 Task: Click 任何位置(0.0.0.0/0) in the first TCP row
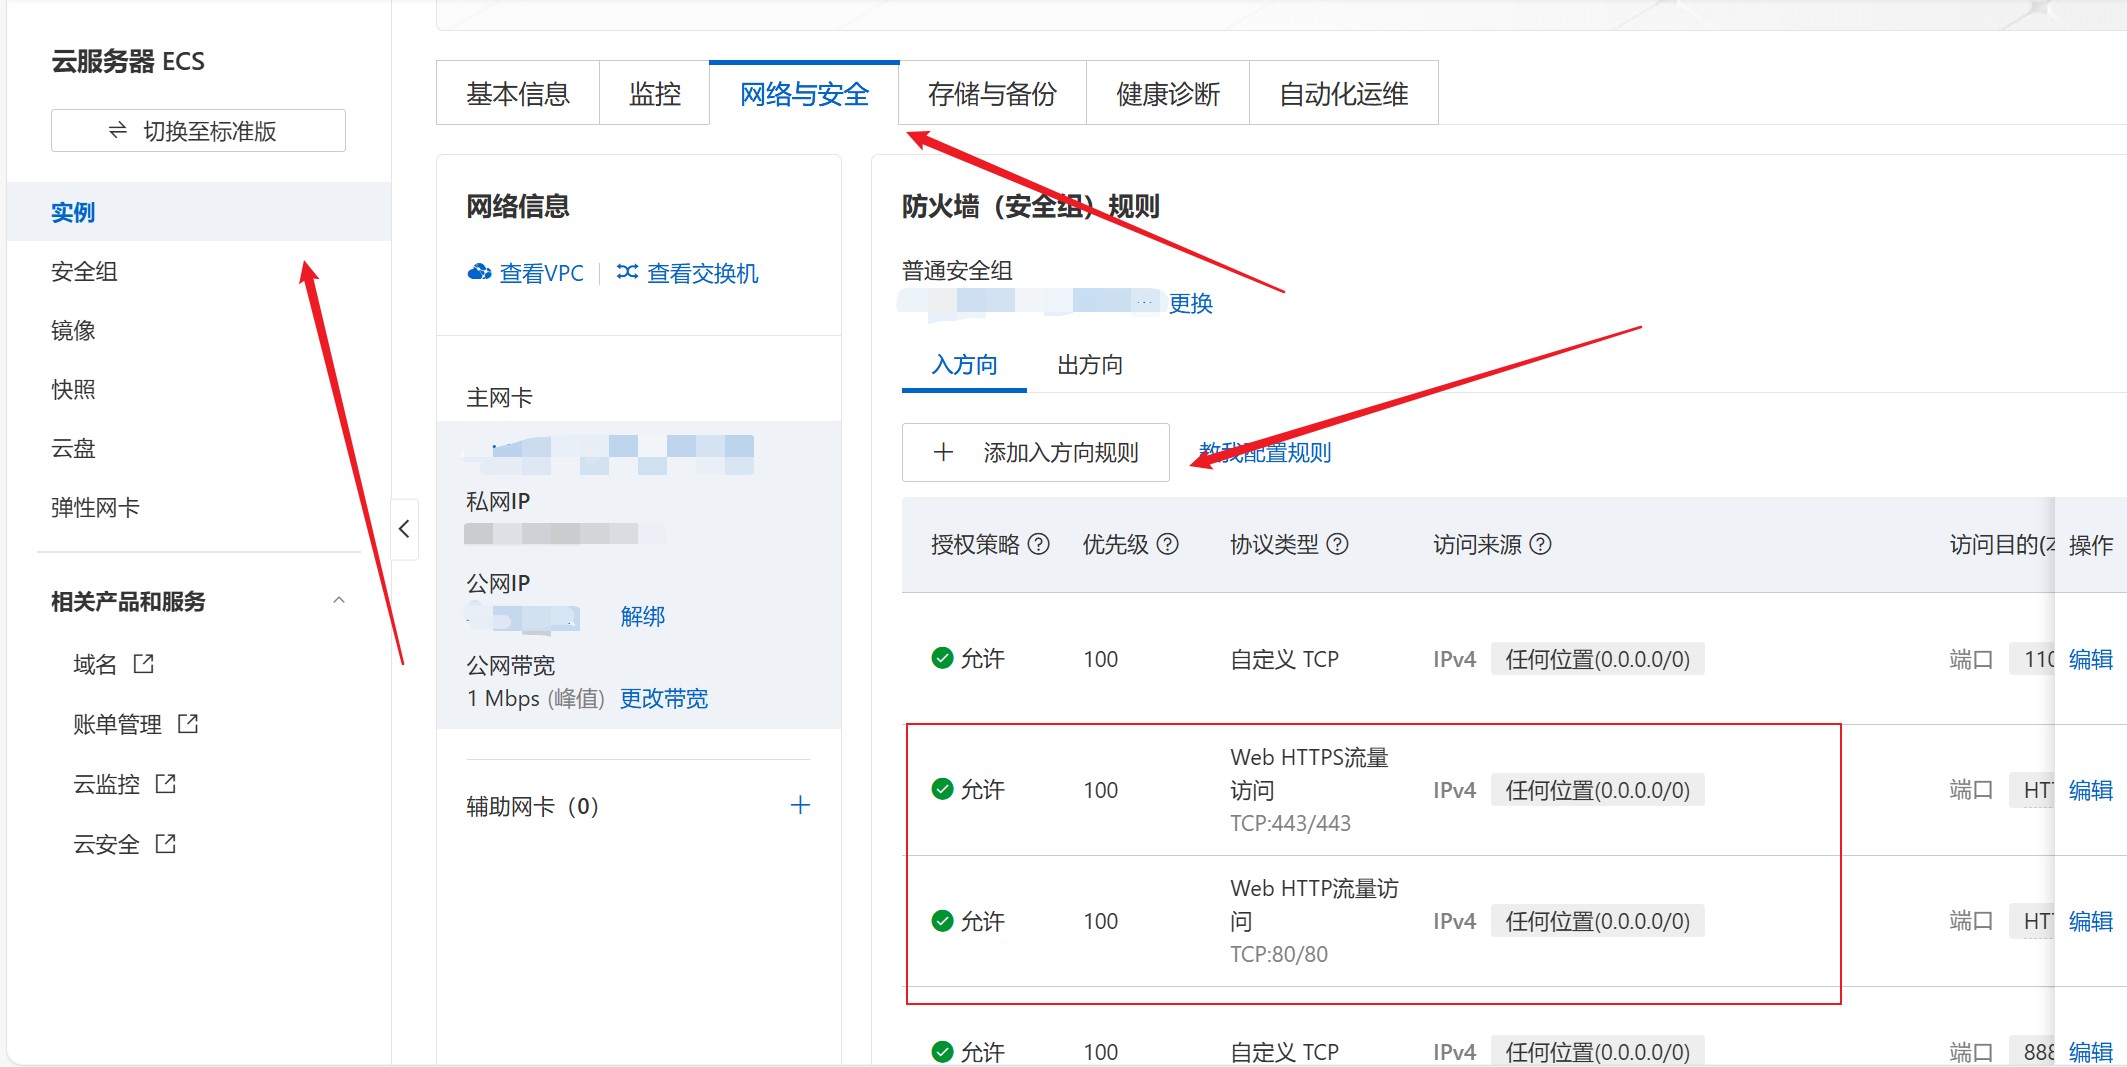(x=1597, y=659)
